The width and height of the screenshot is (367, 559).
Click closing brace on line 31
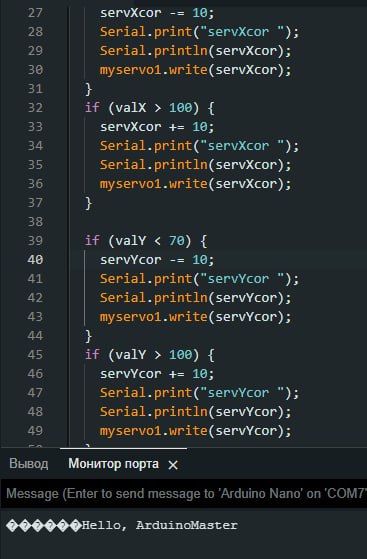click(88, 89)
